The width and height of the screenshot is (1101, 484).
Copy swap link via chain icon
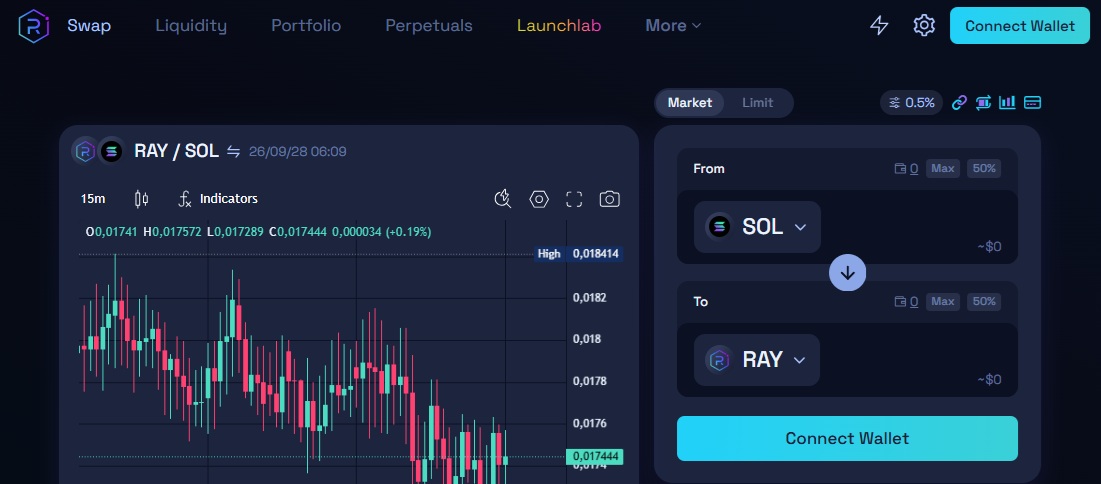click(x=959, y=103)
